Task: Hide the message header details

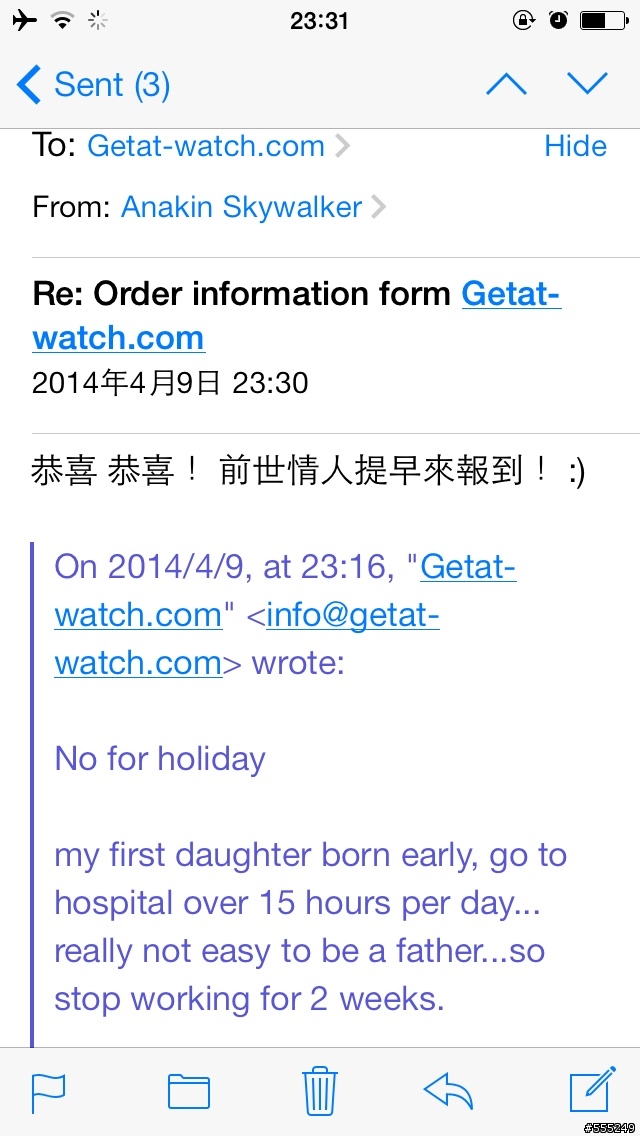Action: (575, 146)
